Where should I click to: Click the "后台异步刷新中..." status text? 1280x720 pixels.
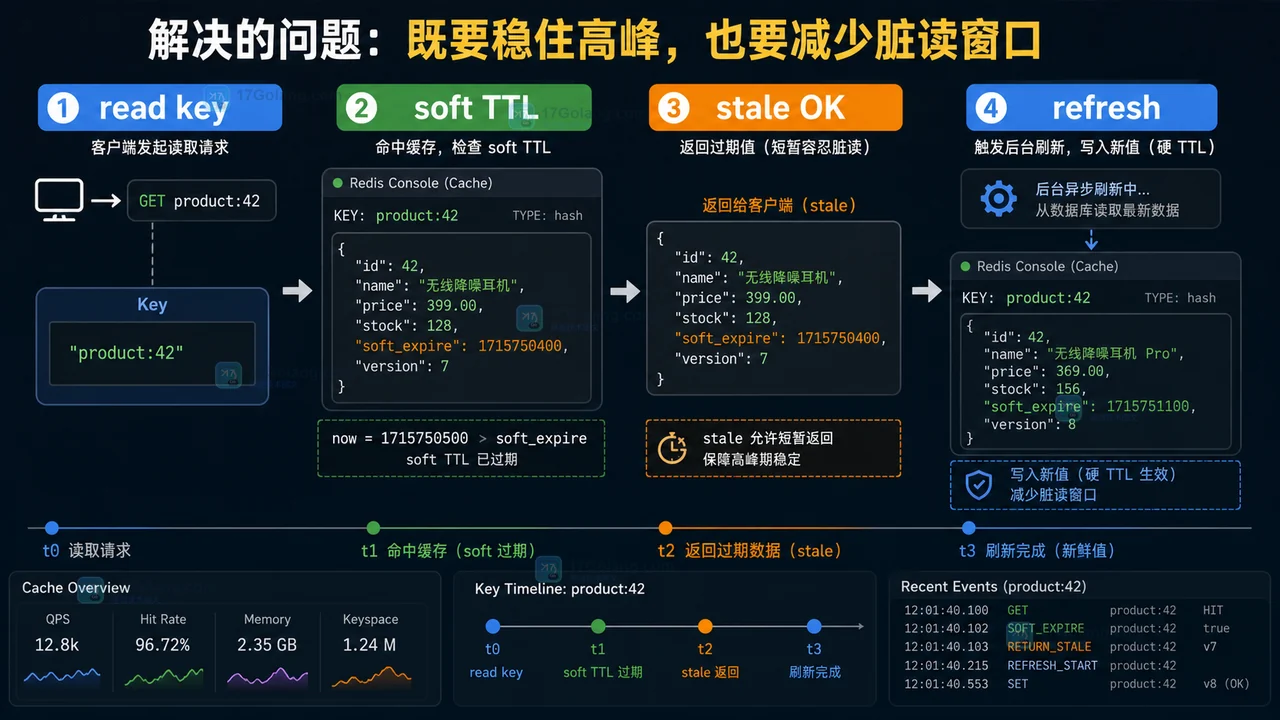1092,189
